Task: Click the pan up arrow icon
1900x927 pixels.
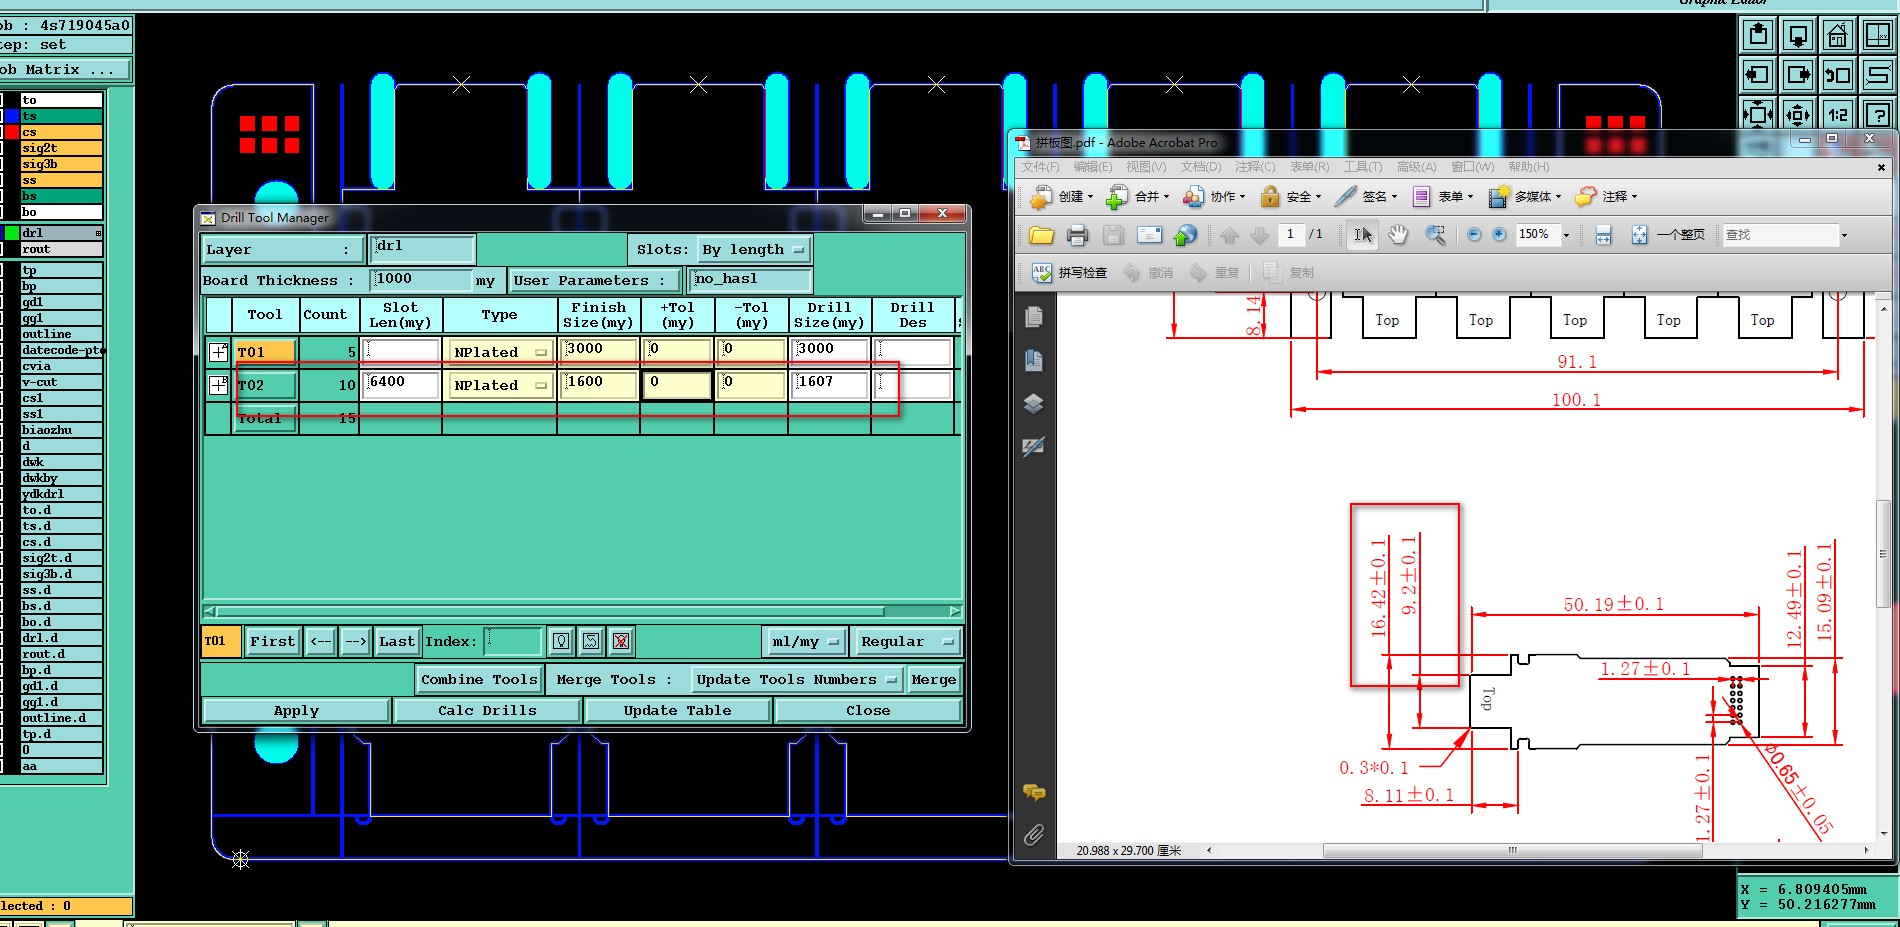Action: (1758, 36)
